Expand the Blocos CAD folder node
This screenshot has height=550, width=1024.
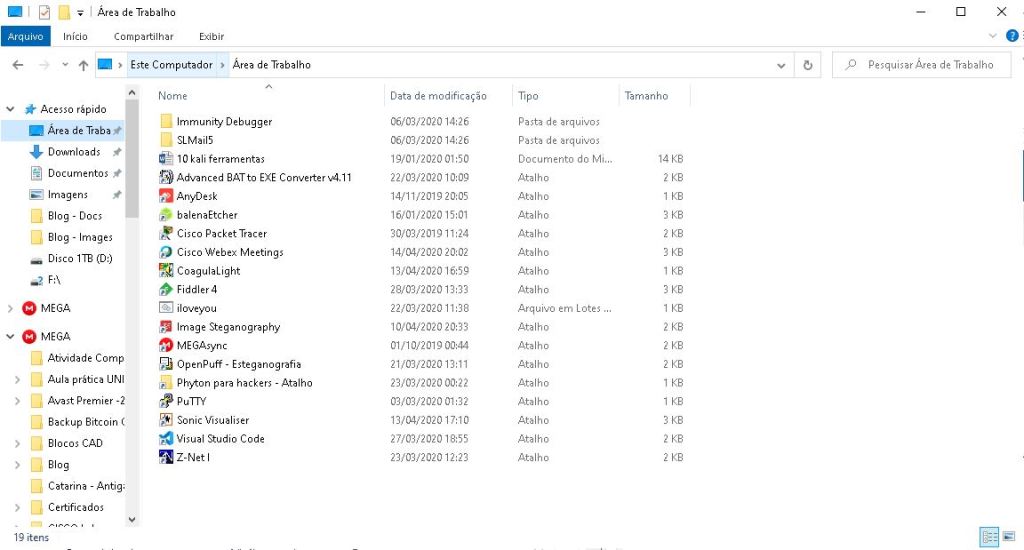coord(17,443)
